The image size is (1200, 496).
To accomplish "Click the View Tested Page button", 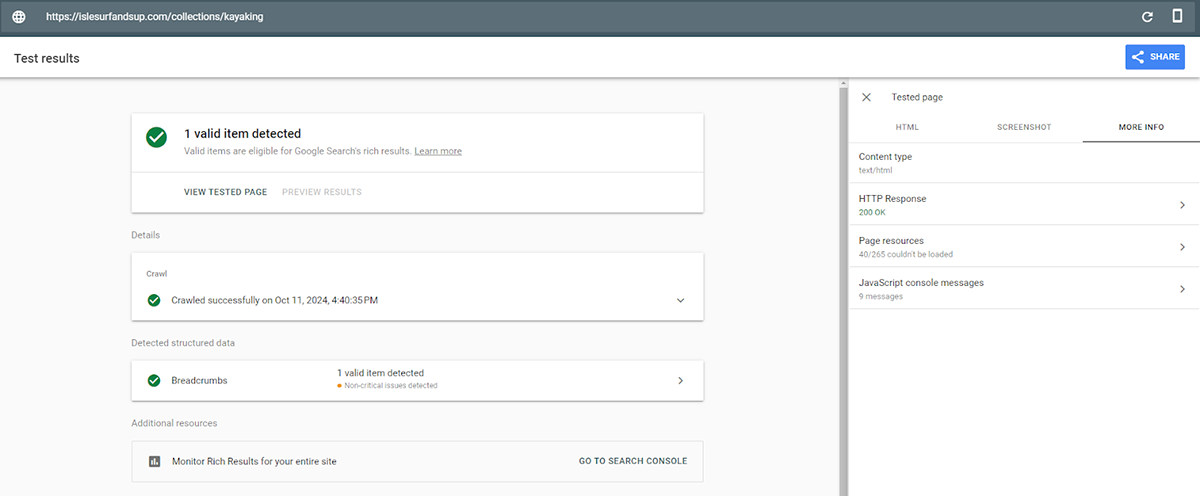I will [x=225, y=192].
